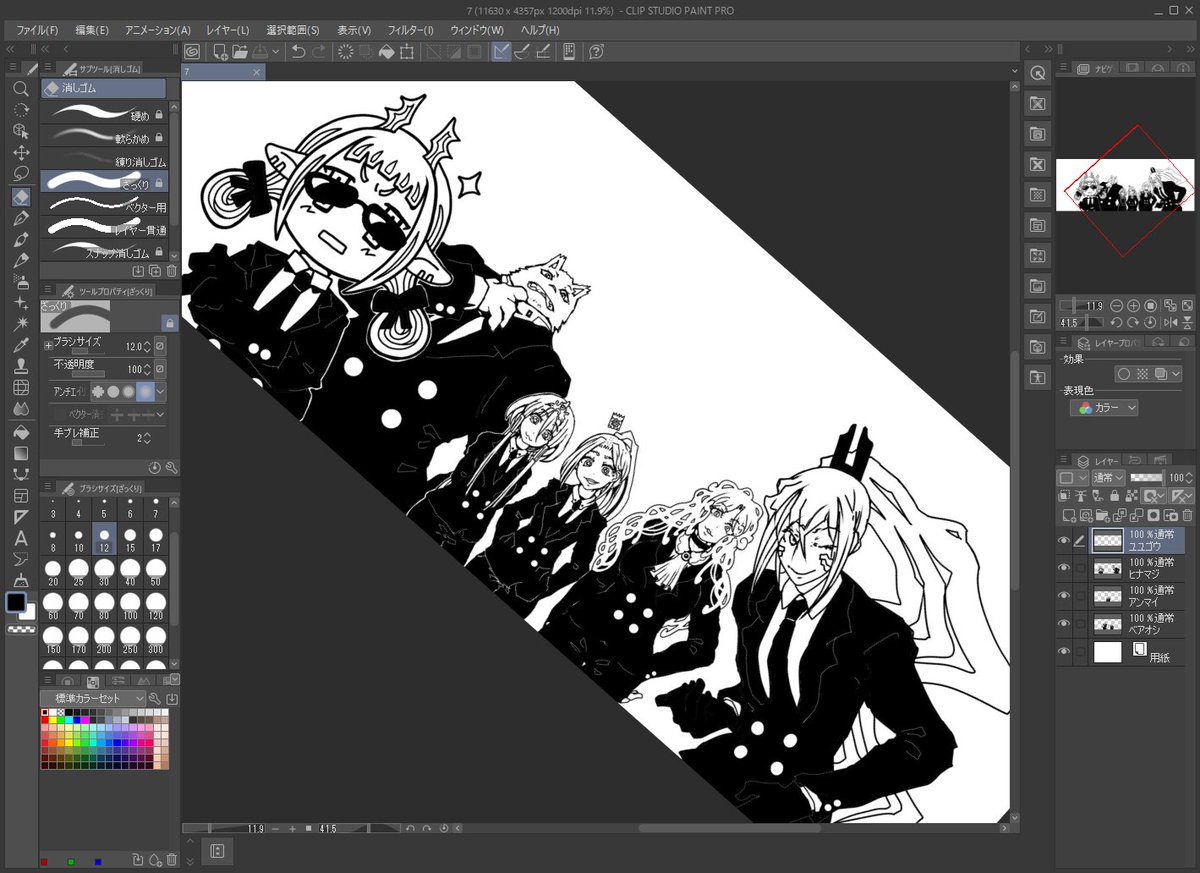Open the レイヤー(L) menu

[x=227, y=30]
